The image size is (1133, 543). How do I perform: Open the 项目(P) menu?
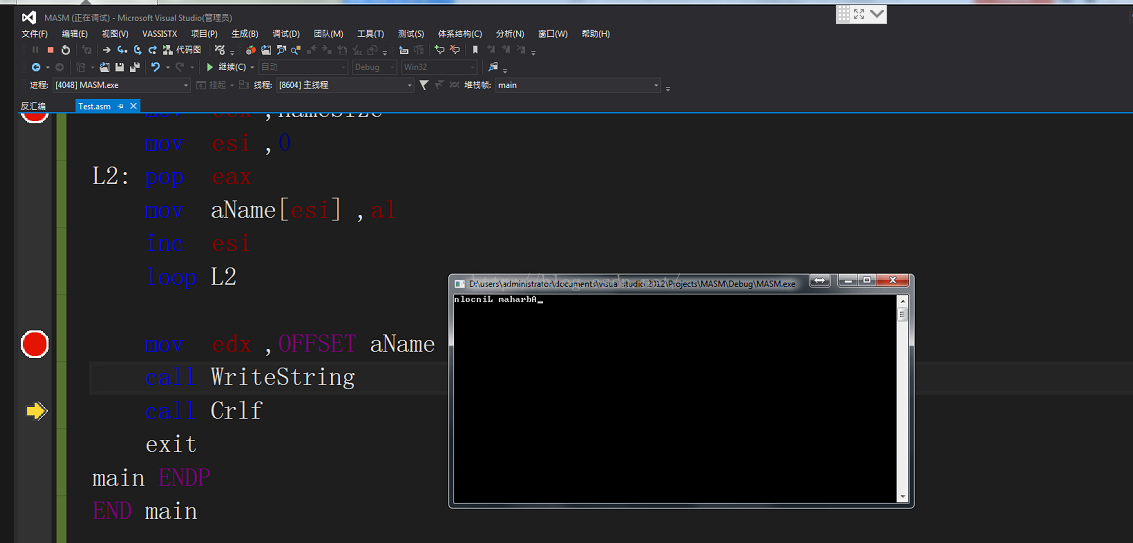[x=204, y=34]
